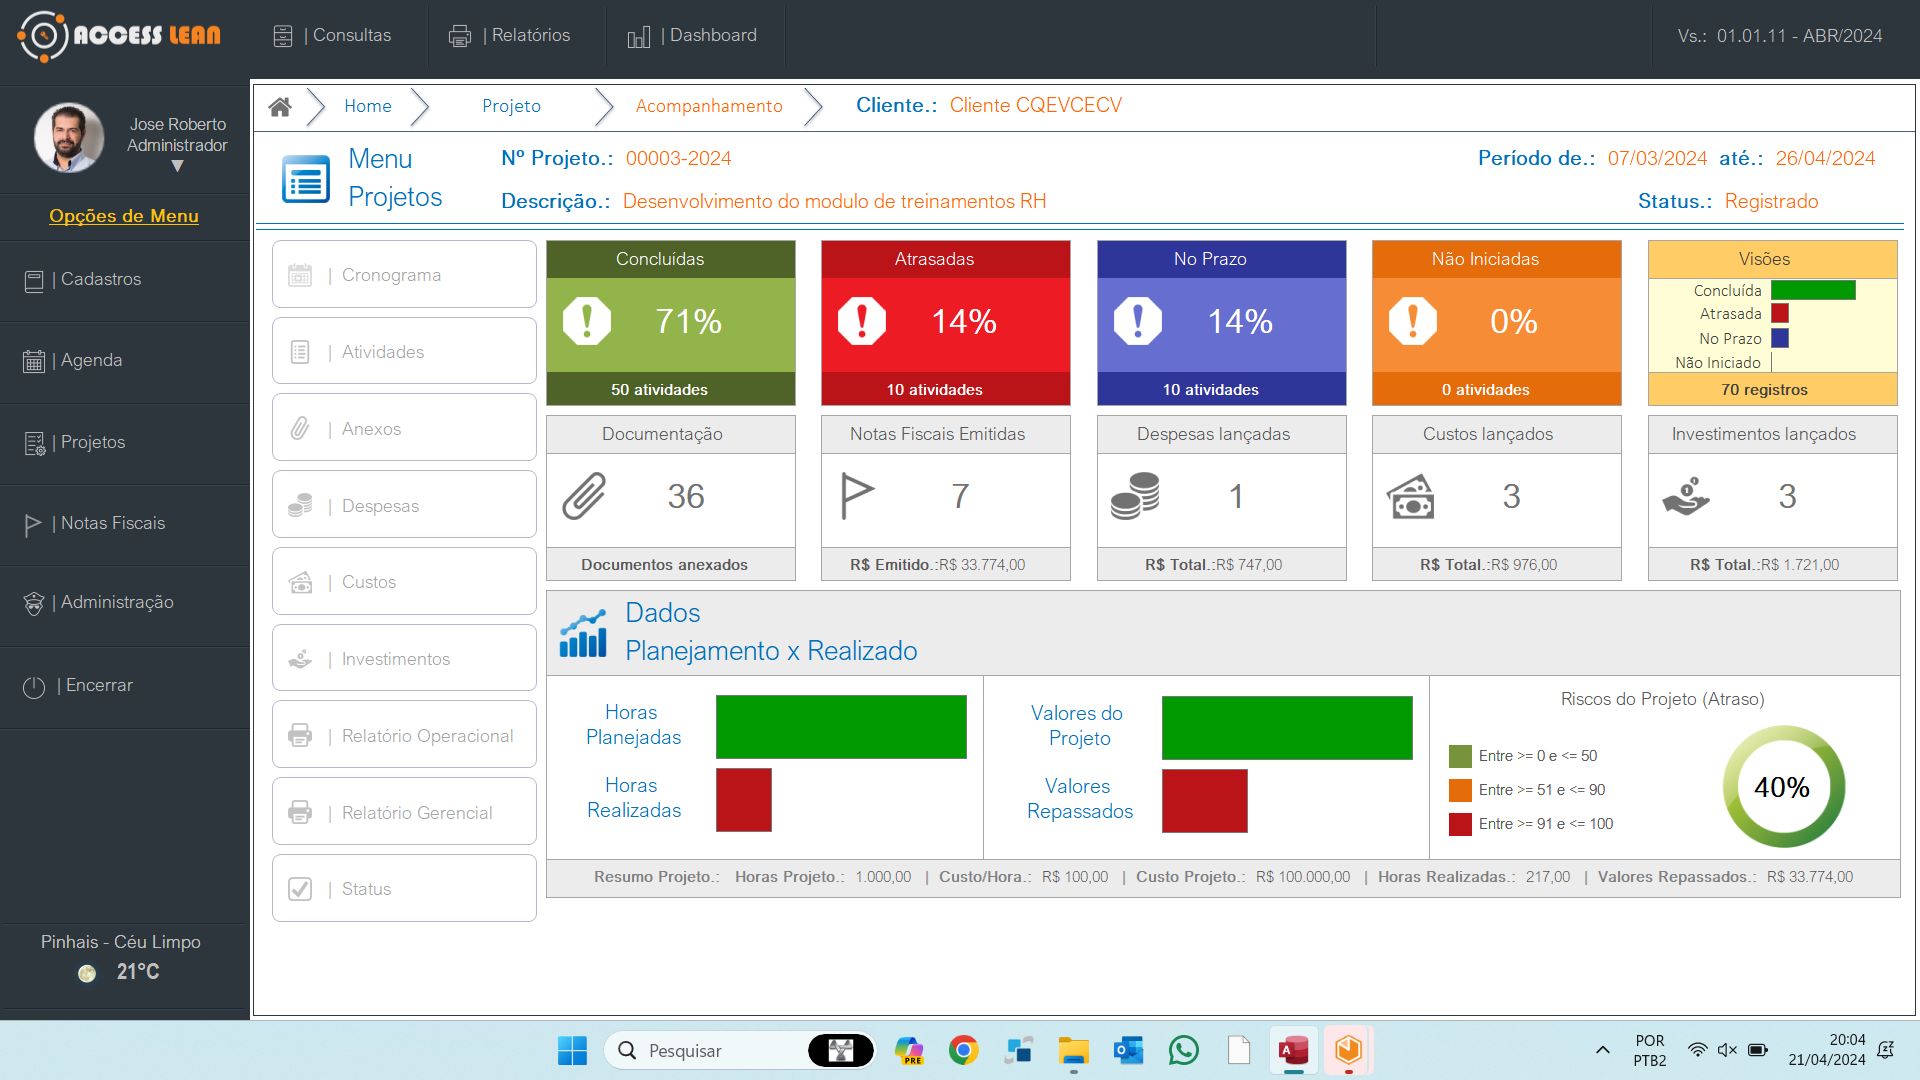This screenshot has width=1920, height=1080.
Task: Click the 40% project risk gauge
Action: (x=1782, y=787)
